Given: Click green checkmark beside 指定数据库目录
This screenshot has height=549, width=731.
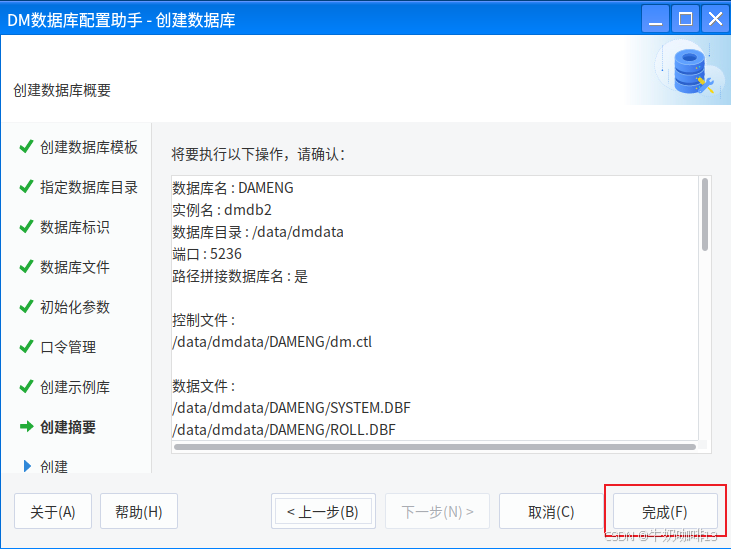Looking at the screenshot, I should (x=26, y=186).
